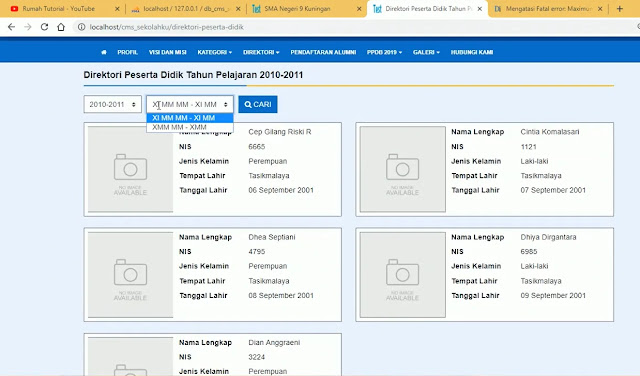
Task: Click the name Cep Gilang Riski R
Action: [280, 132]
